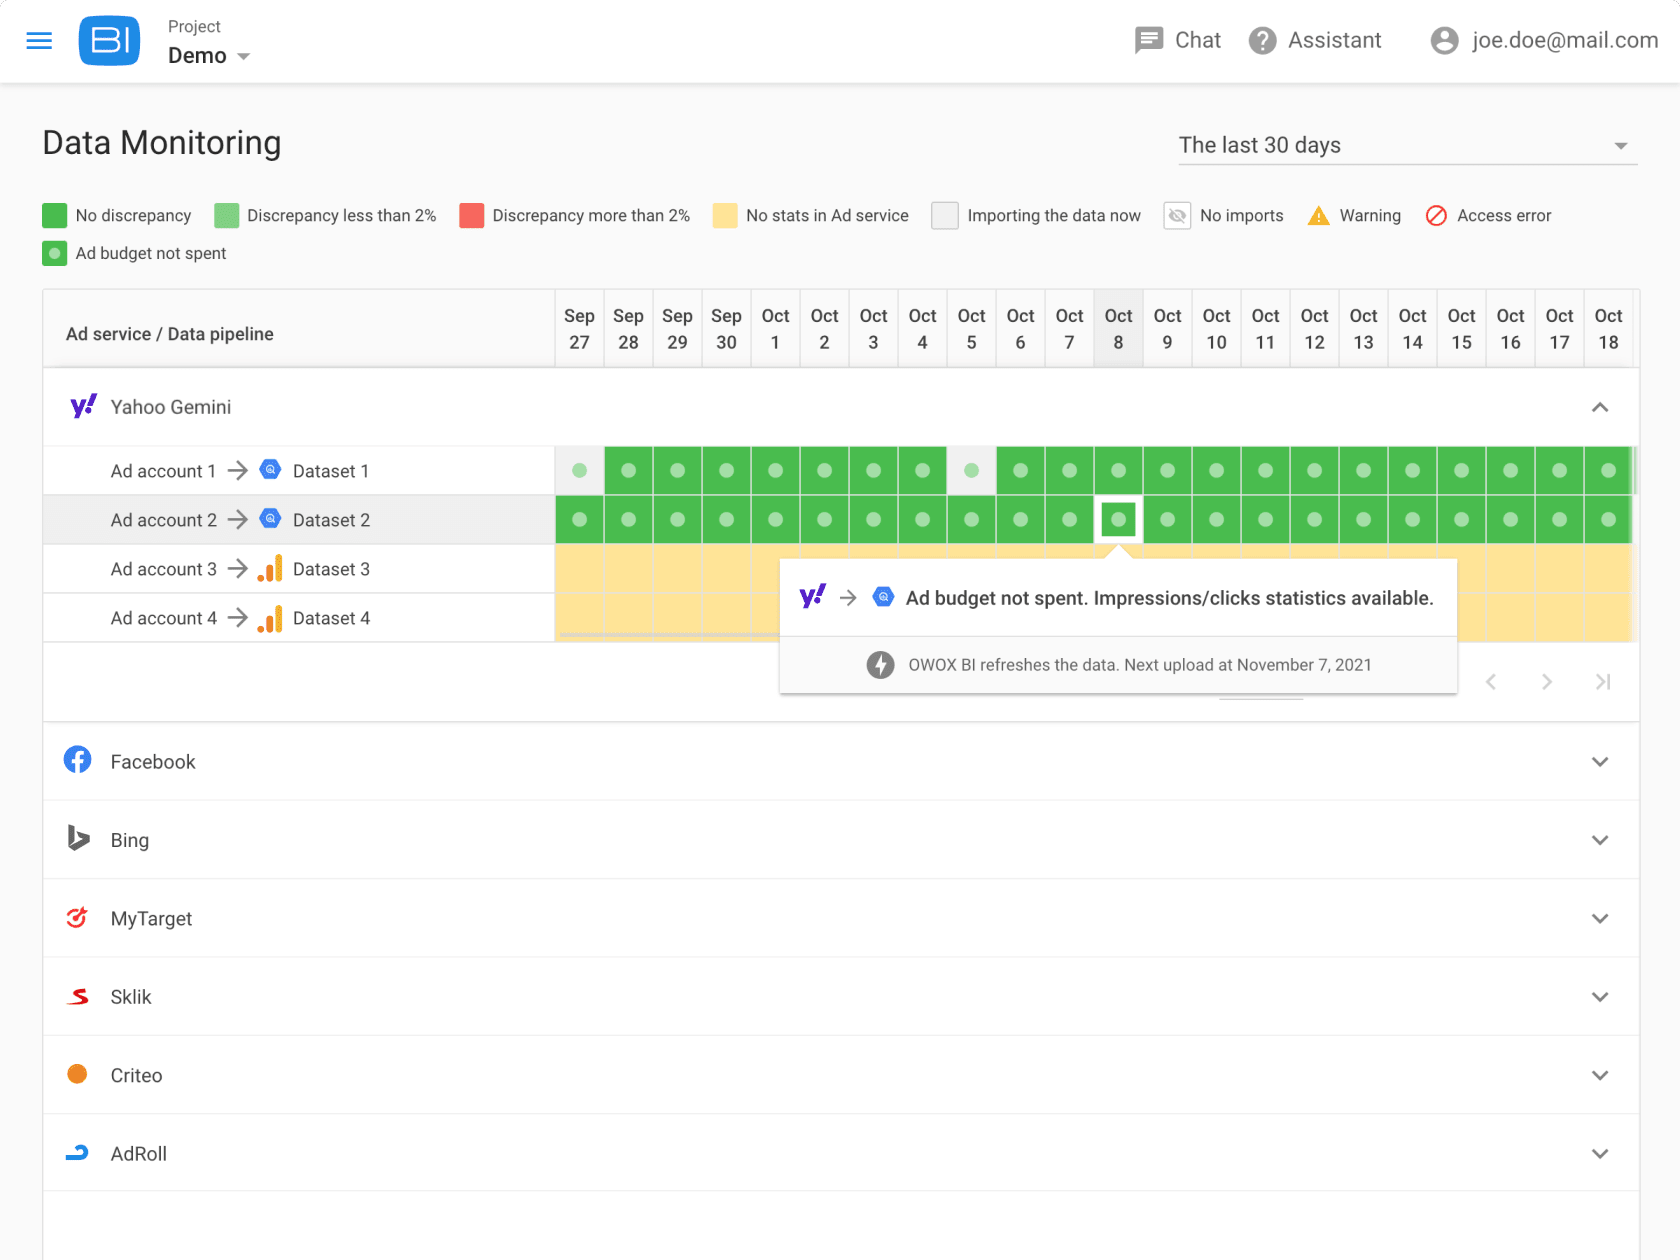Click the Dataset 4 label

coord(331,618)
